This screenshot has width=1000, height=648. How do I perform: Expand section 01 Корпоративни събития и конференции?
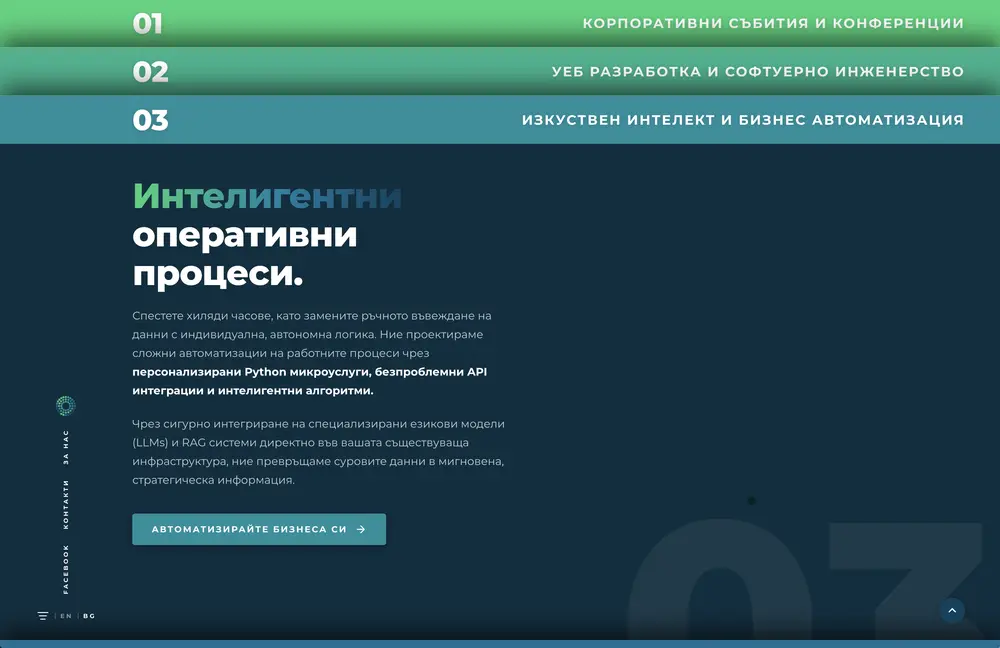point(500,23)
